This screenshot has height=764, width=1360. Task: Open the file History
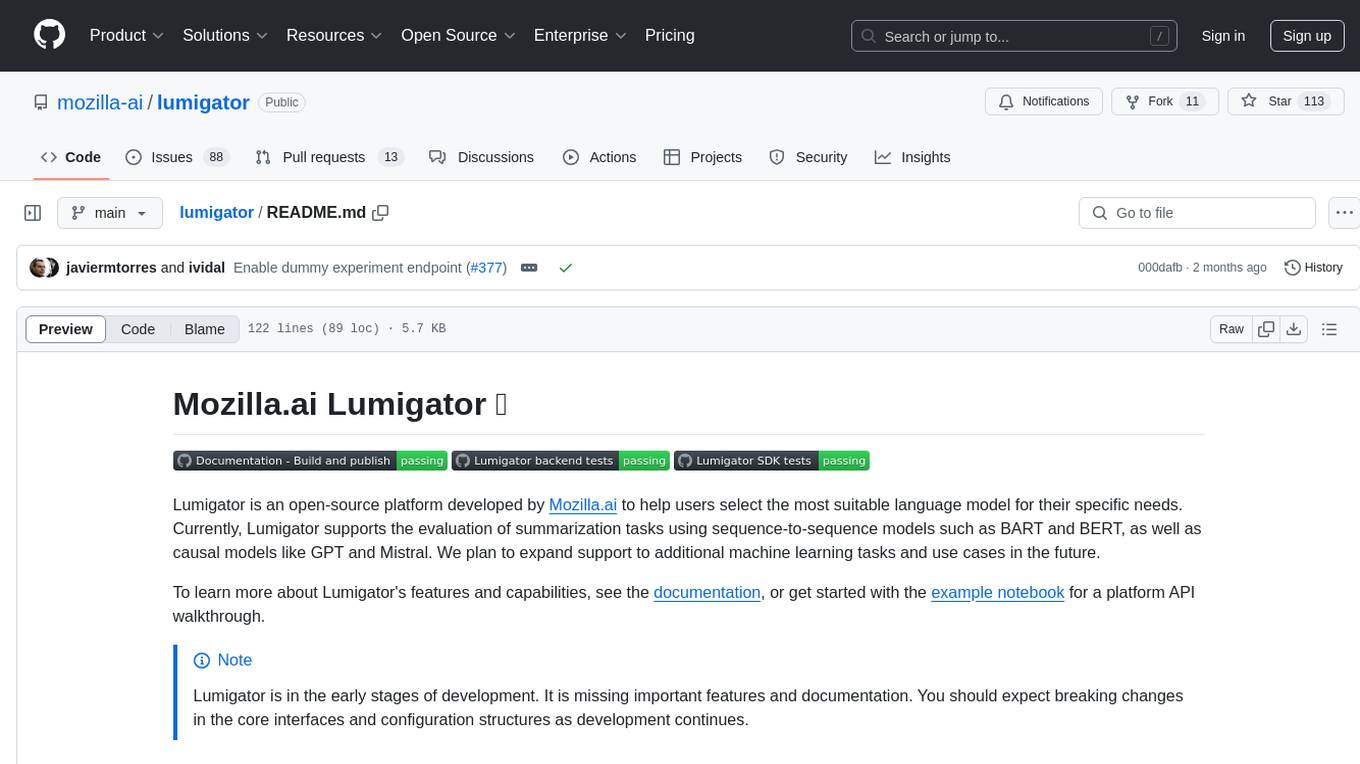(x=1313, y=268)
